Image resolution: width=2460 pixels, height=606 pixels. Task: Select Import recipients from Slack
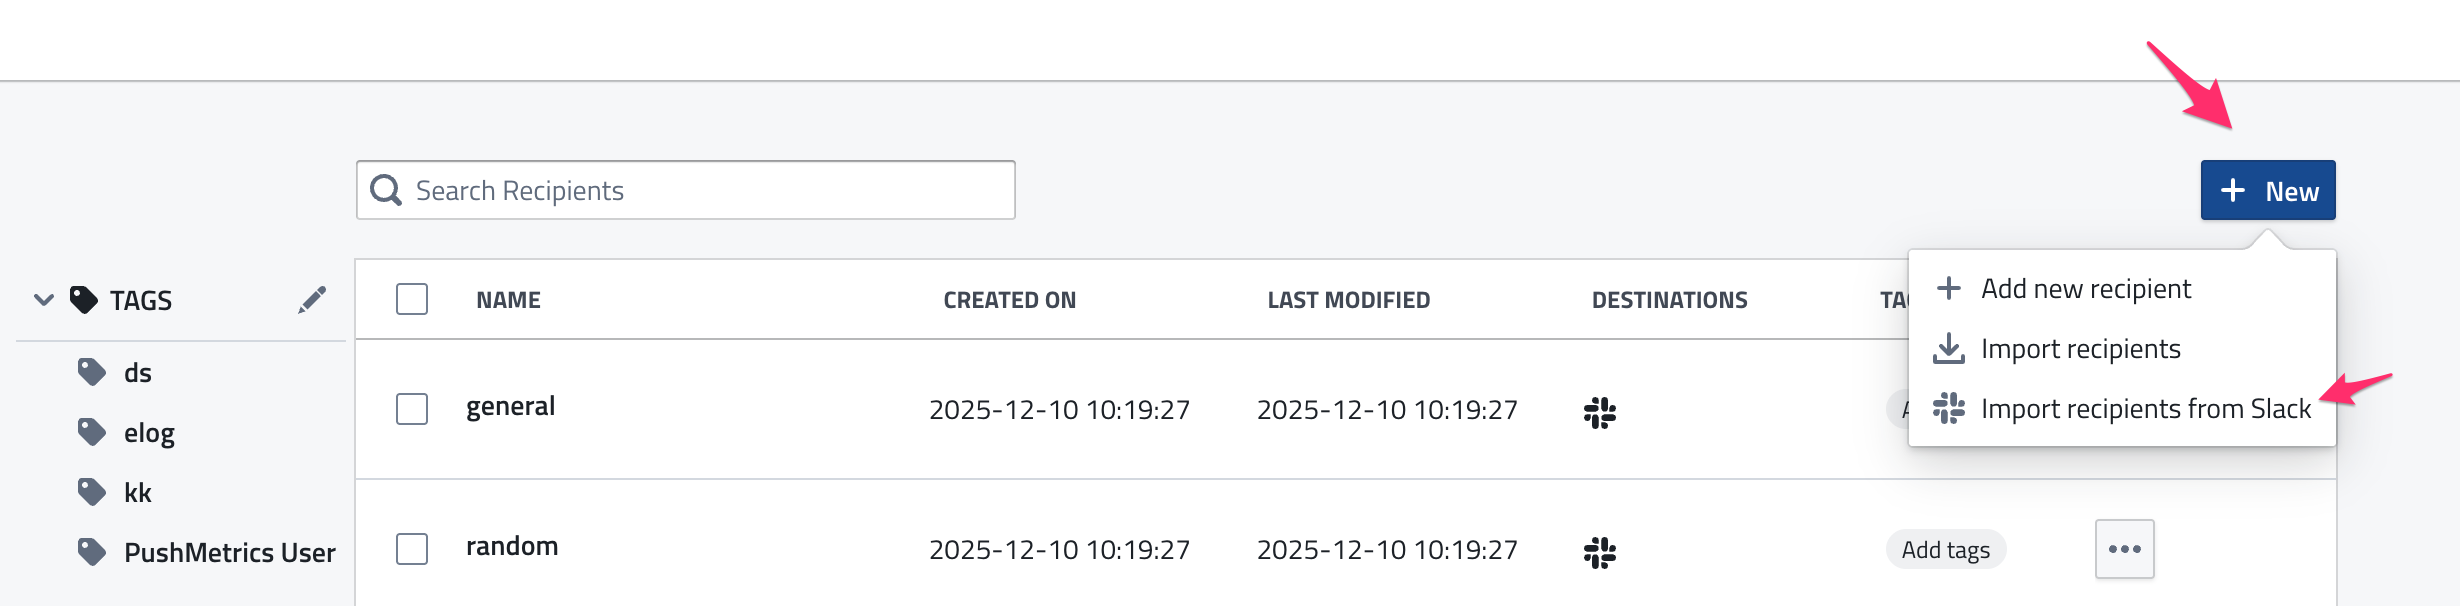(2145, 409)
